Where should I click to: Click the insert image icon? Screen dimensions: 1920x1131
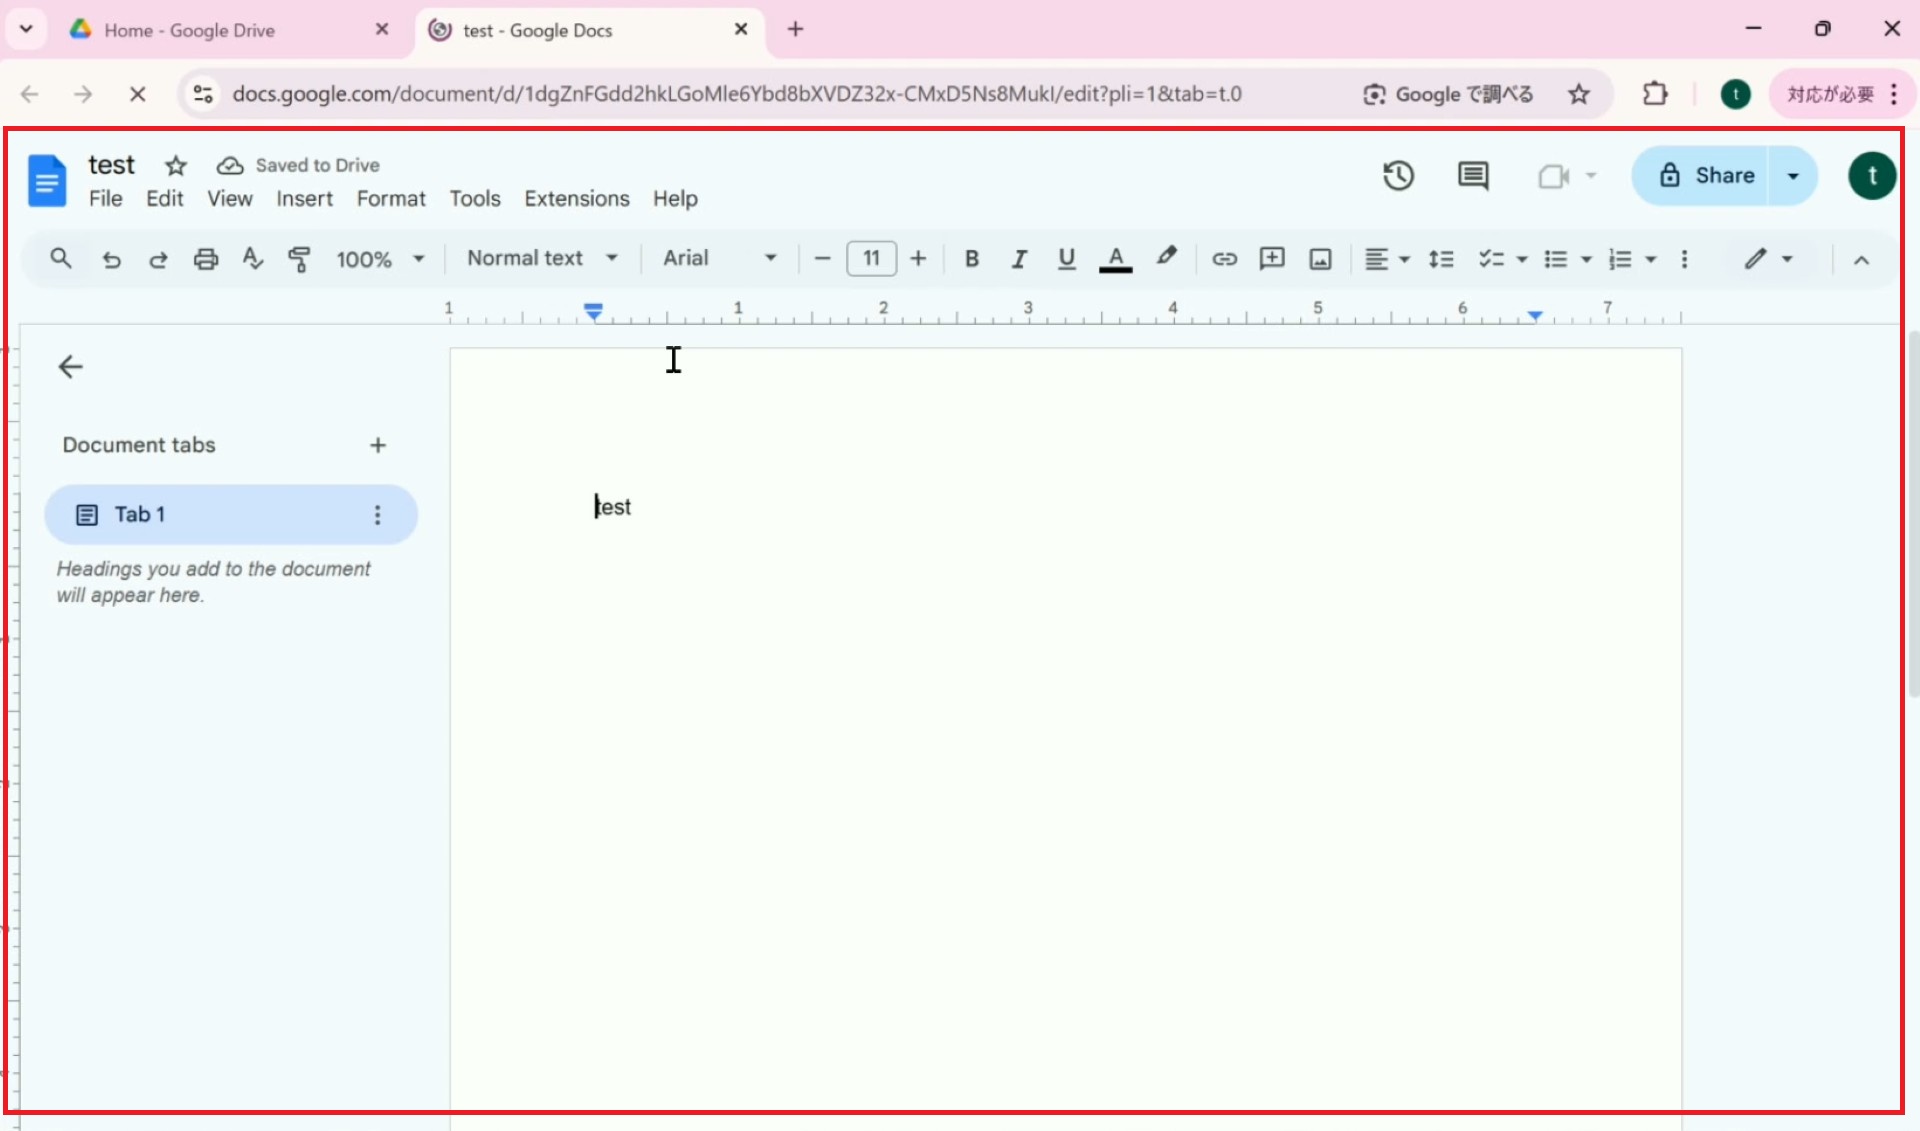(x=1320, y=259)
